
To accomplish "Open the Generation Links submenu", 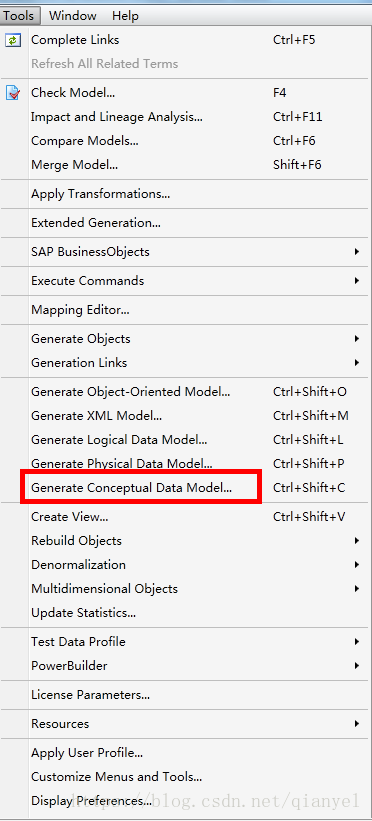I will tap(186, 363).
